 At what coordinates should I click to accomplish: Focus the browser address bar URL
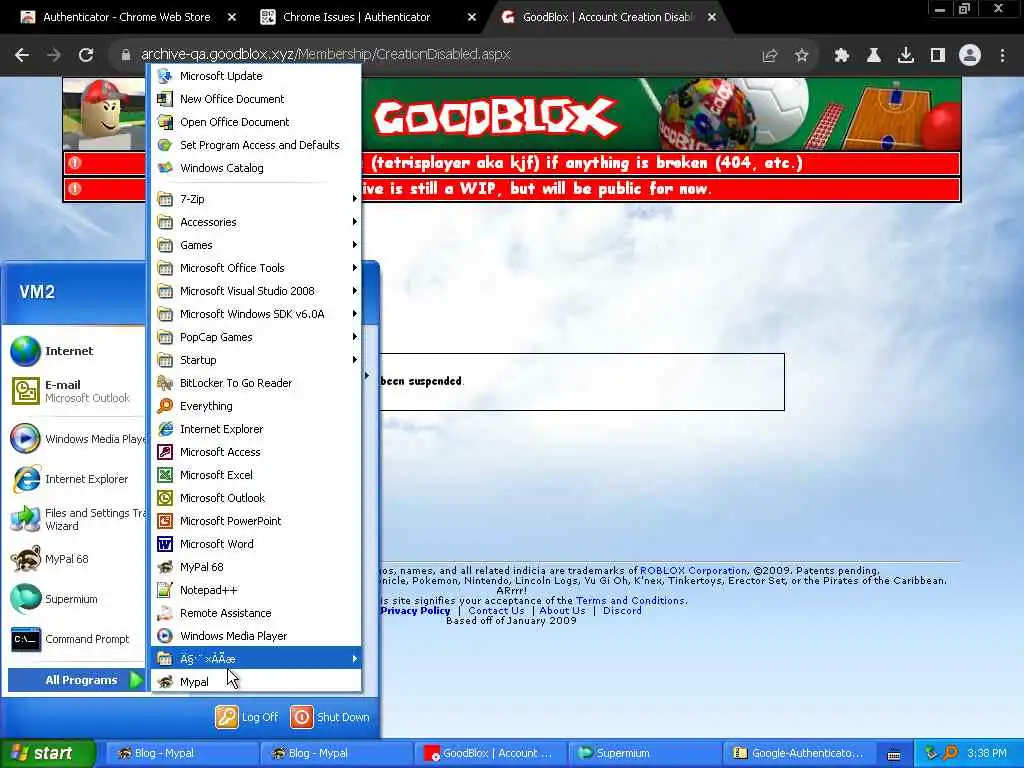pyautogui.click(x=325, y=54)
